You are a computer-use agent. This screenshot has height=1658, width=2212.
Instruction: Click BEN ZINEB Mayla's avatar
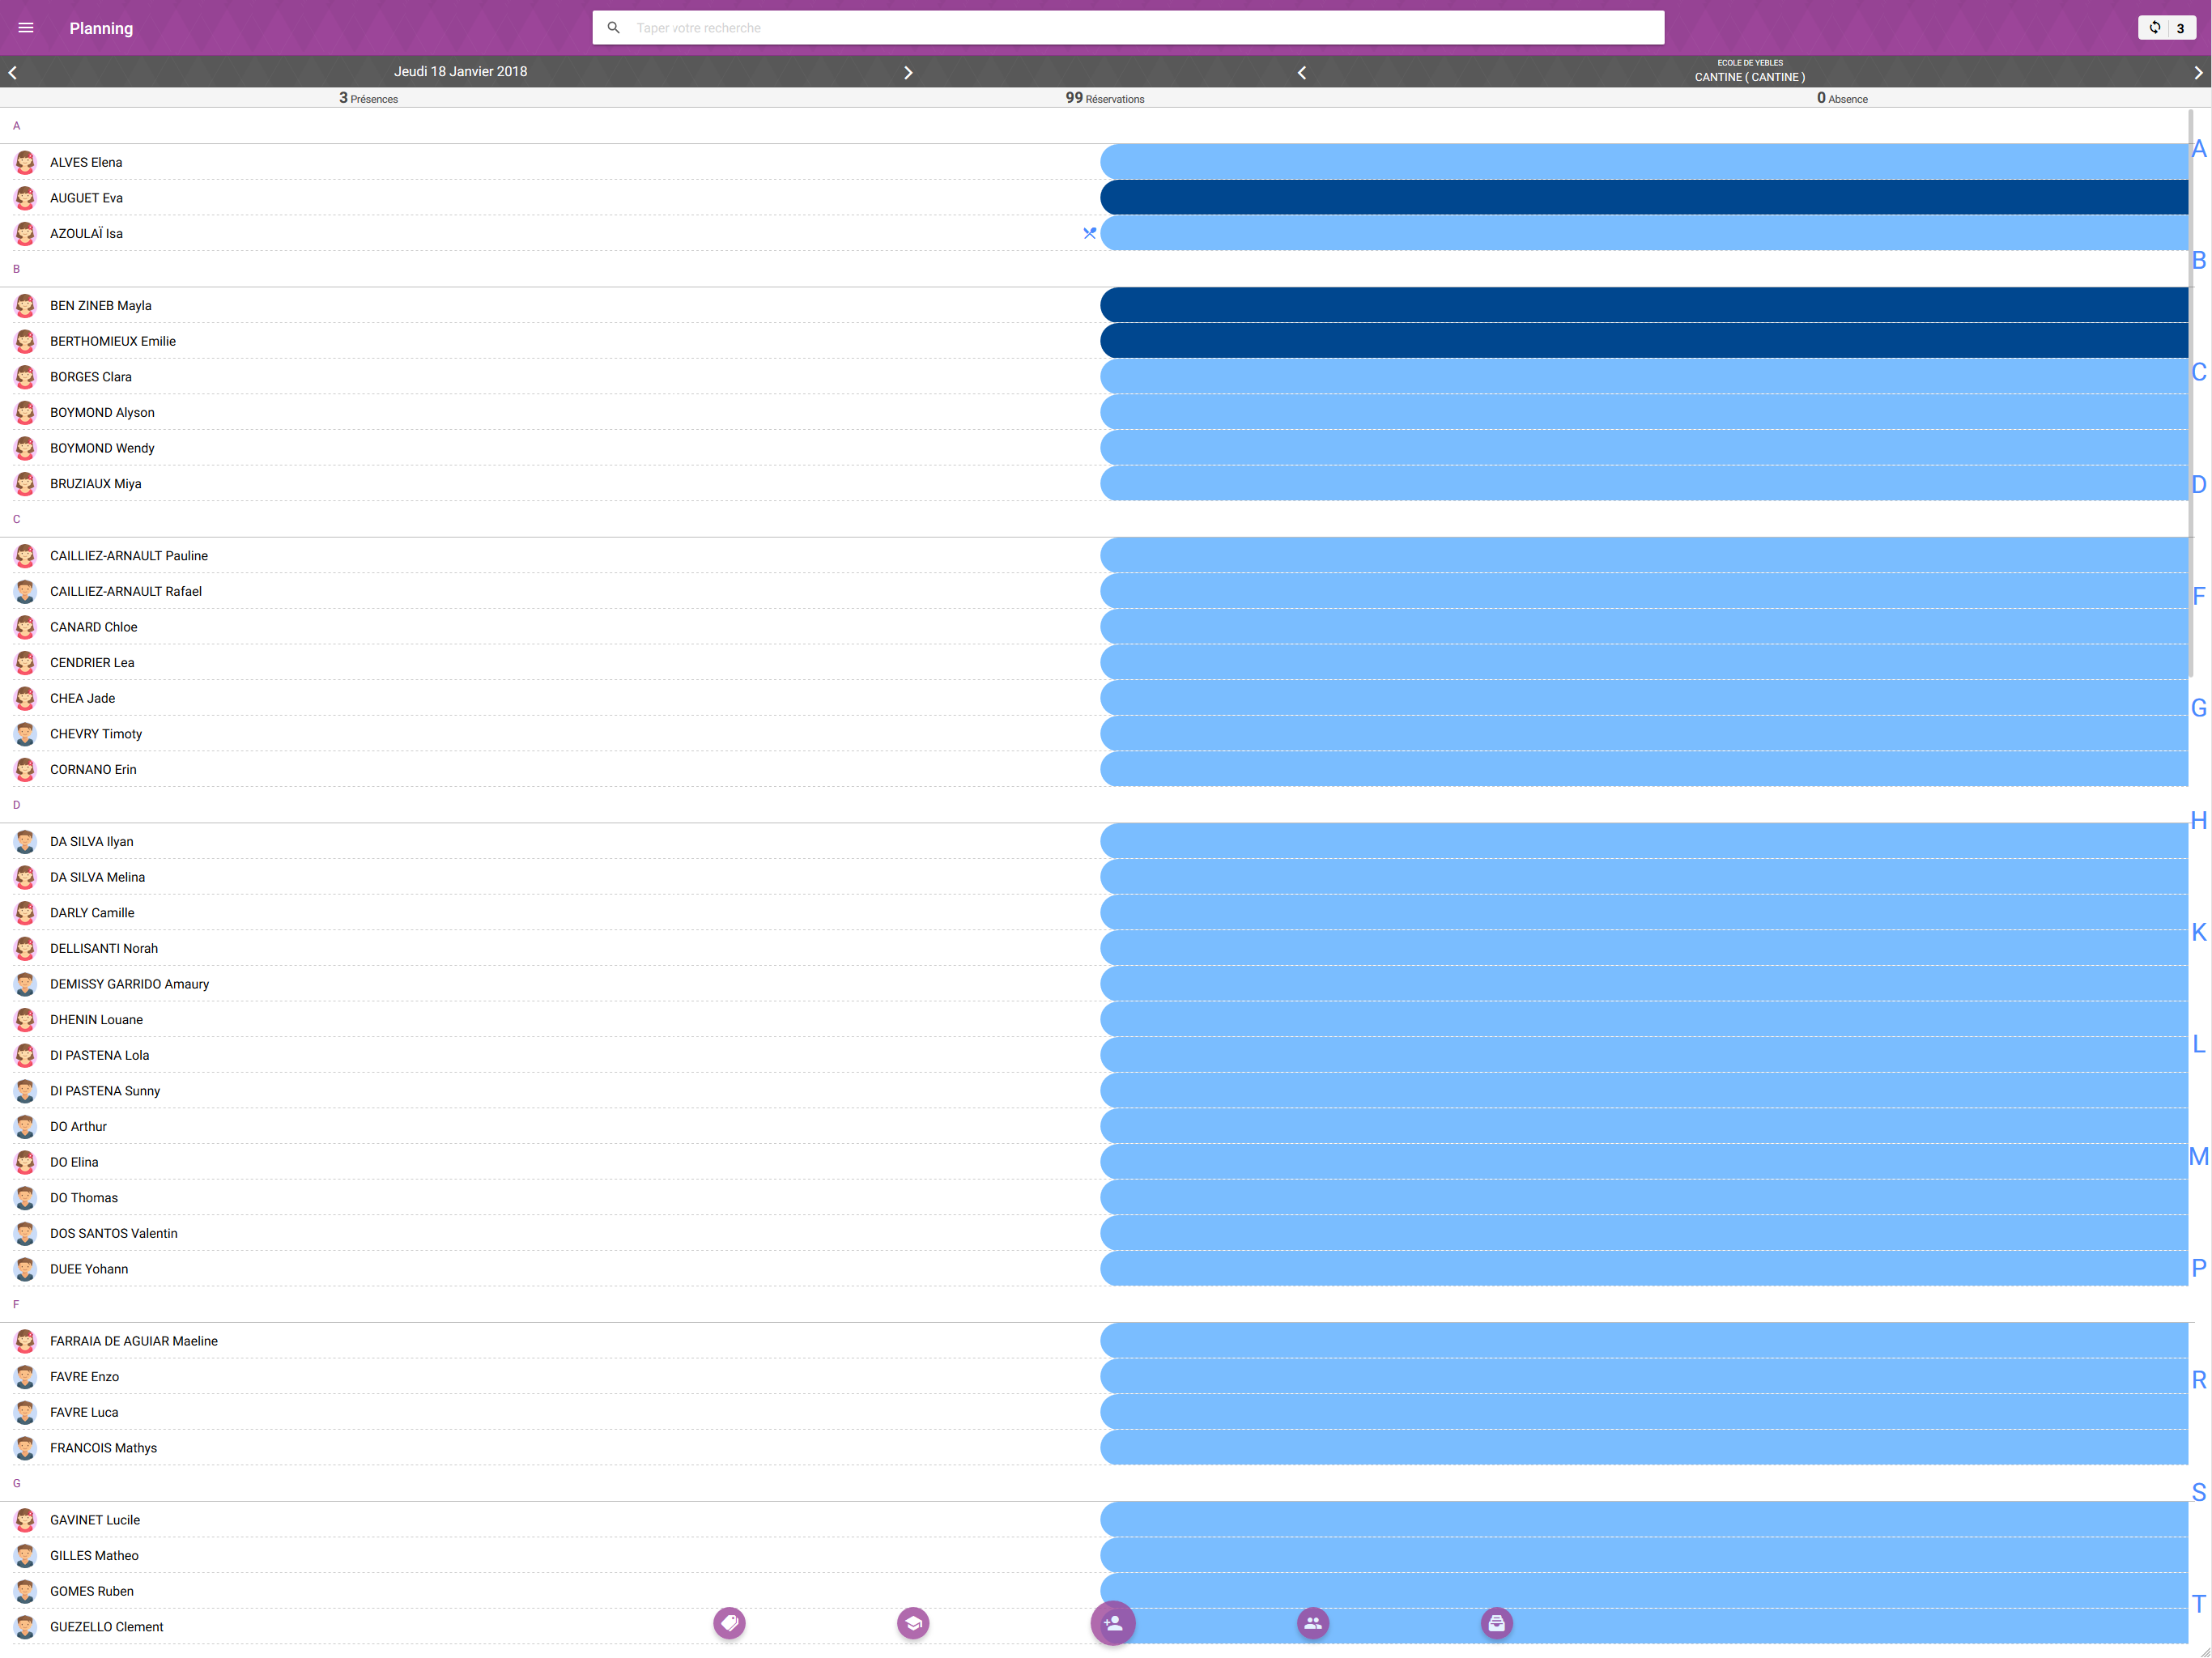pos(26,306)
